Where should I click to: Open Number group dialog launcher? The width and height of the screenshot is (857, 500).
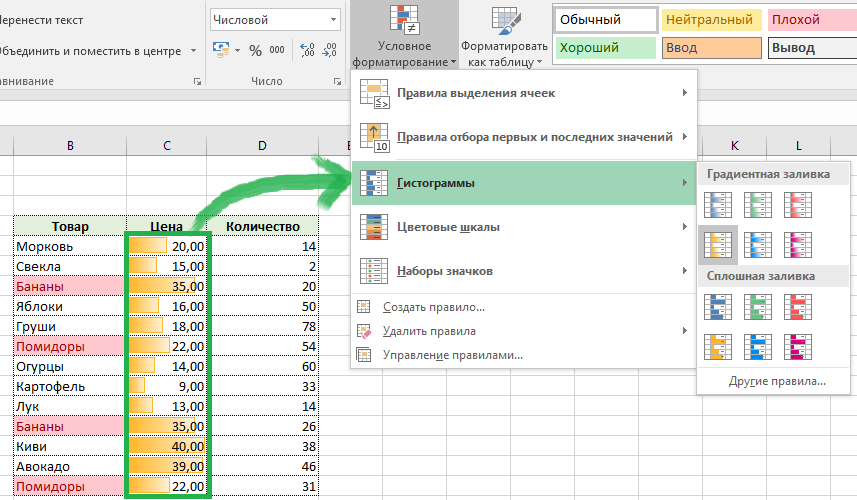(337, 81)
